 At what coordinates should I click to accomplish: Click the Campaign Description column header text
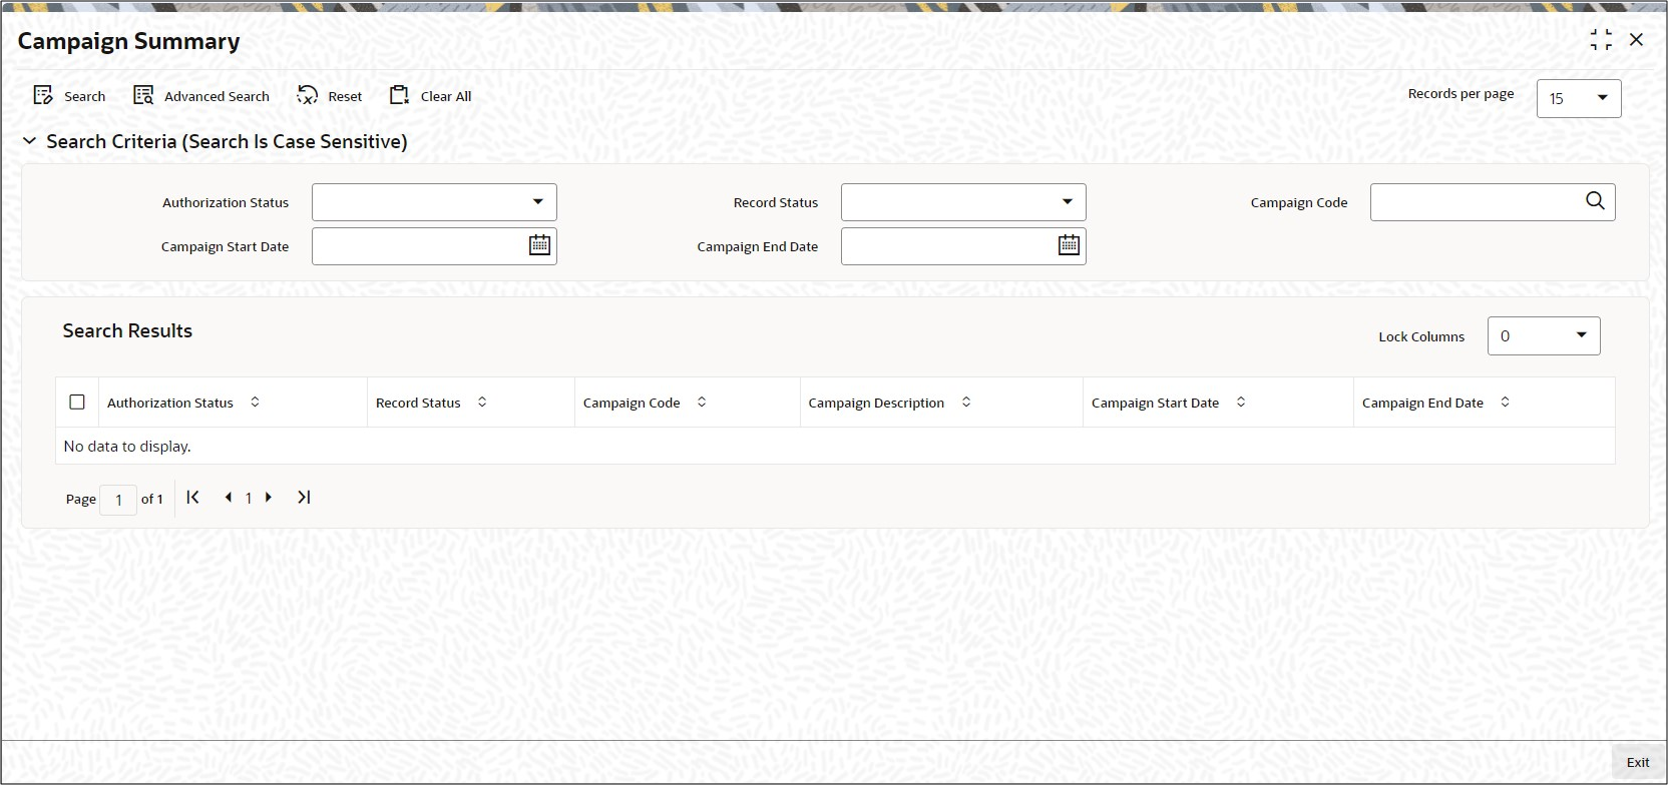point(876,403)
